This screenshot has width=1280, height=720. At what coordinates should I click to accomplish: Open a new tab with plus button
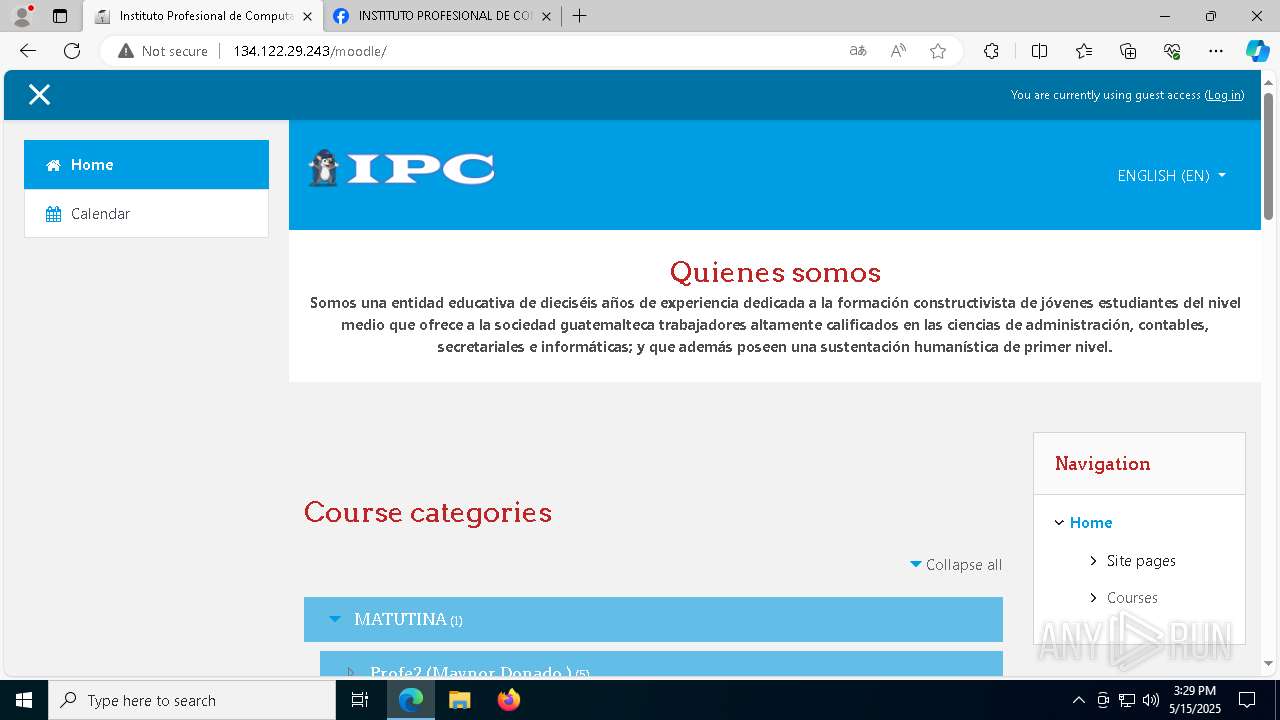[580, 16]
